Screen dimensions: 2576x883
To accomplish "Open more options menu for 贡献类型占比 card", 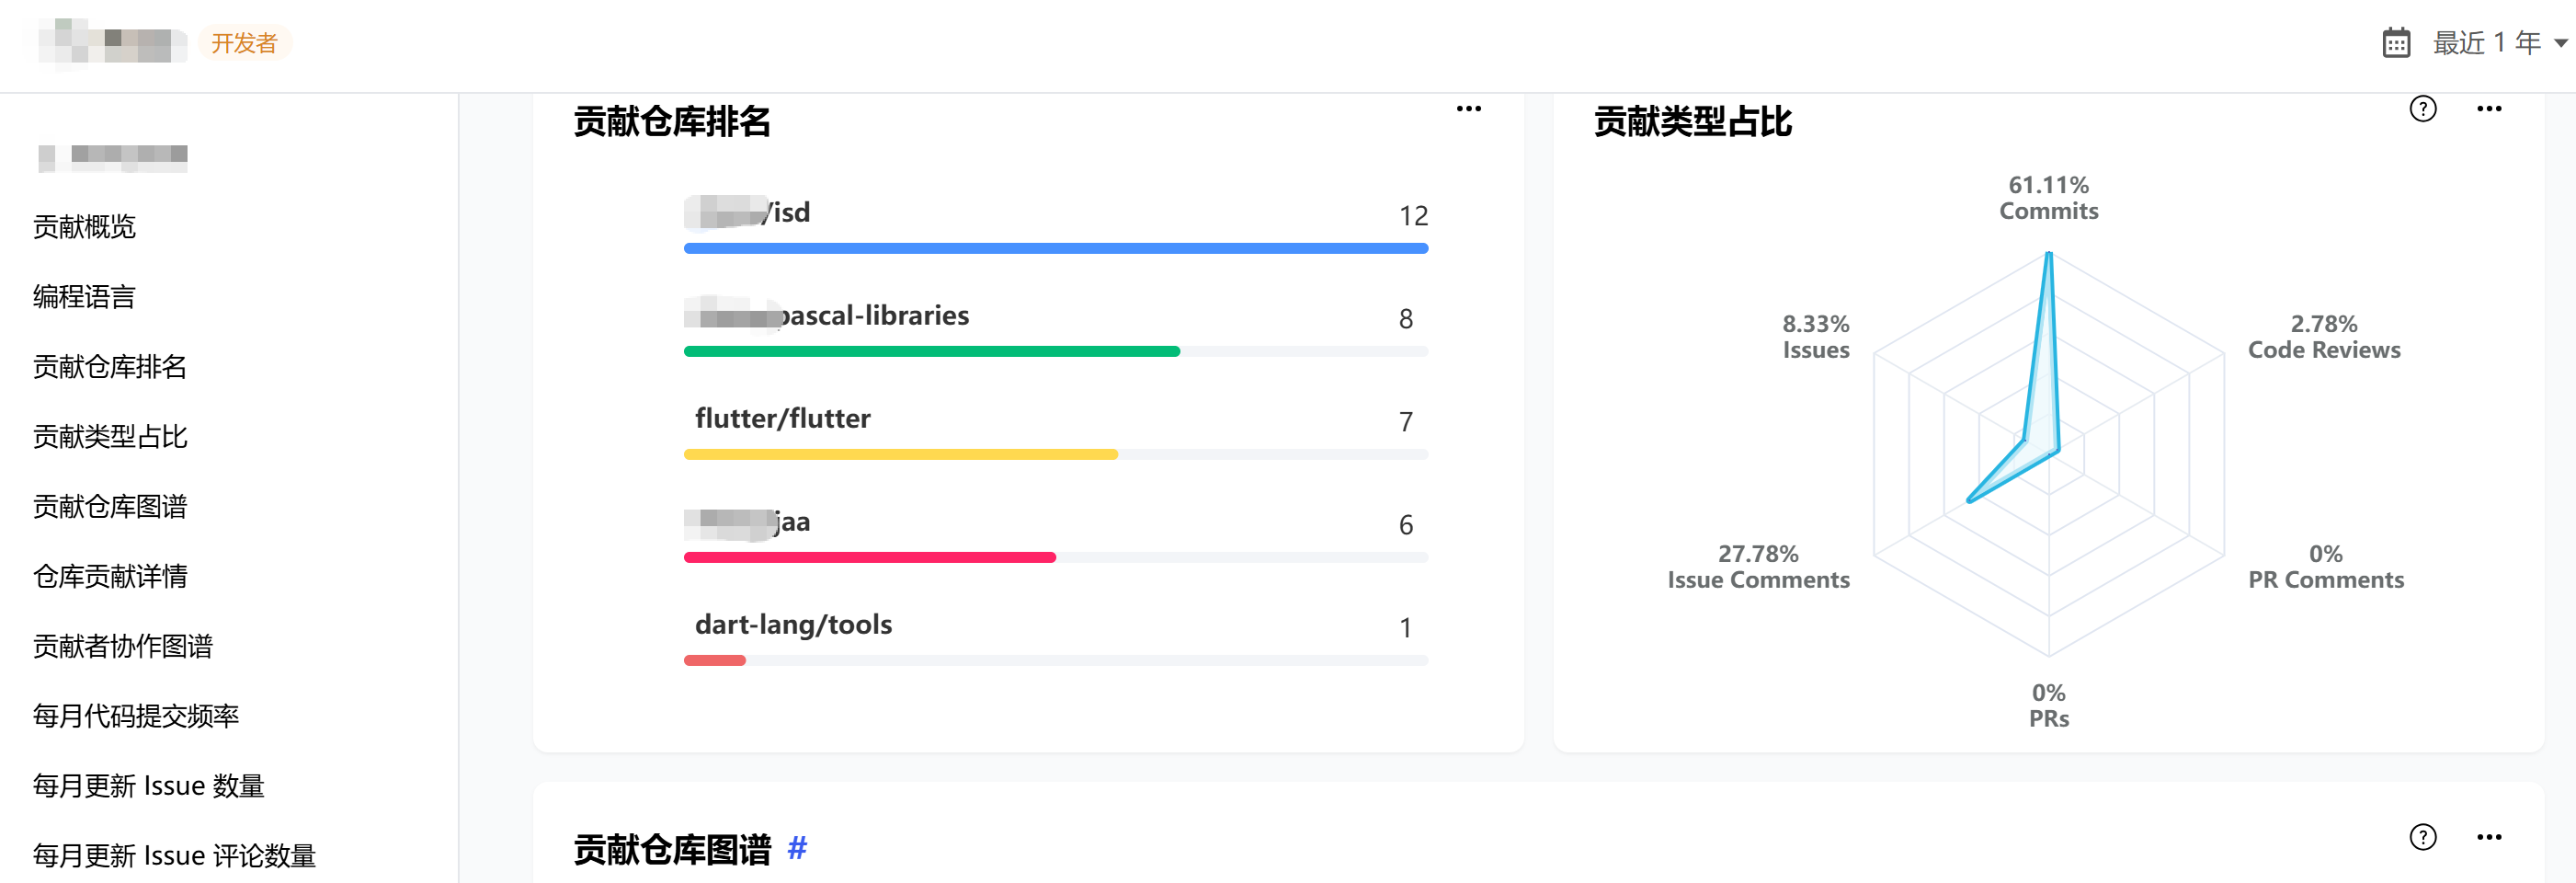I will pos(2488,109).
